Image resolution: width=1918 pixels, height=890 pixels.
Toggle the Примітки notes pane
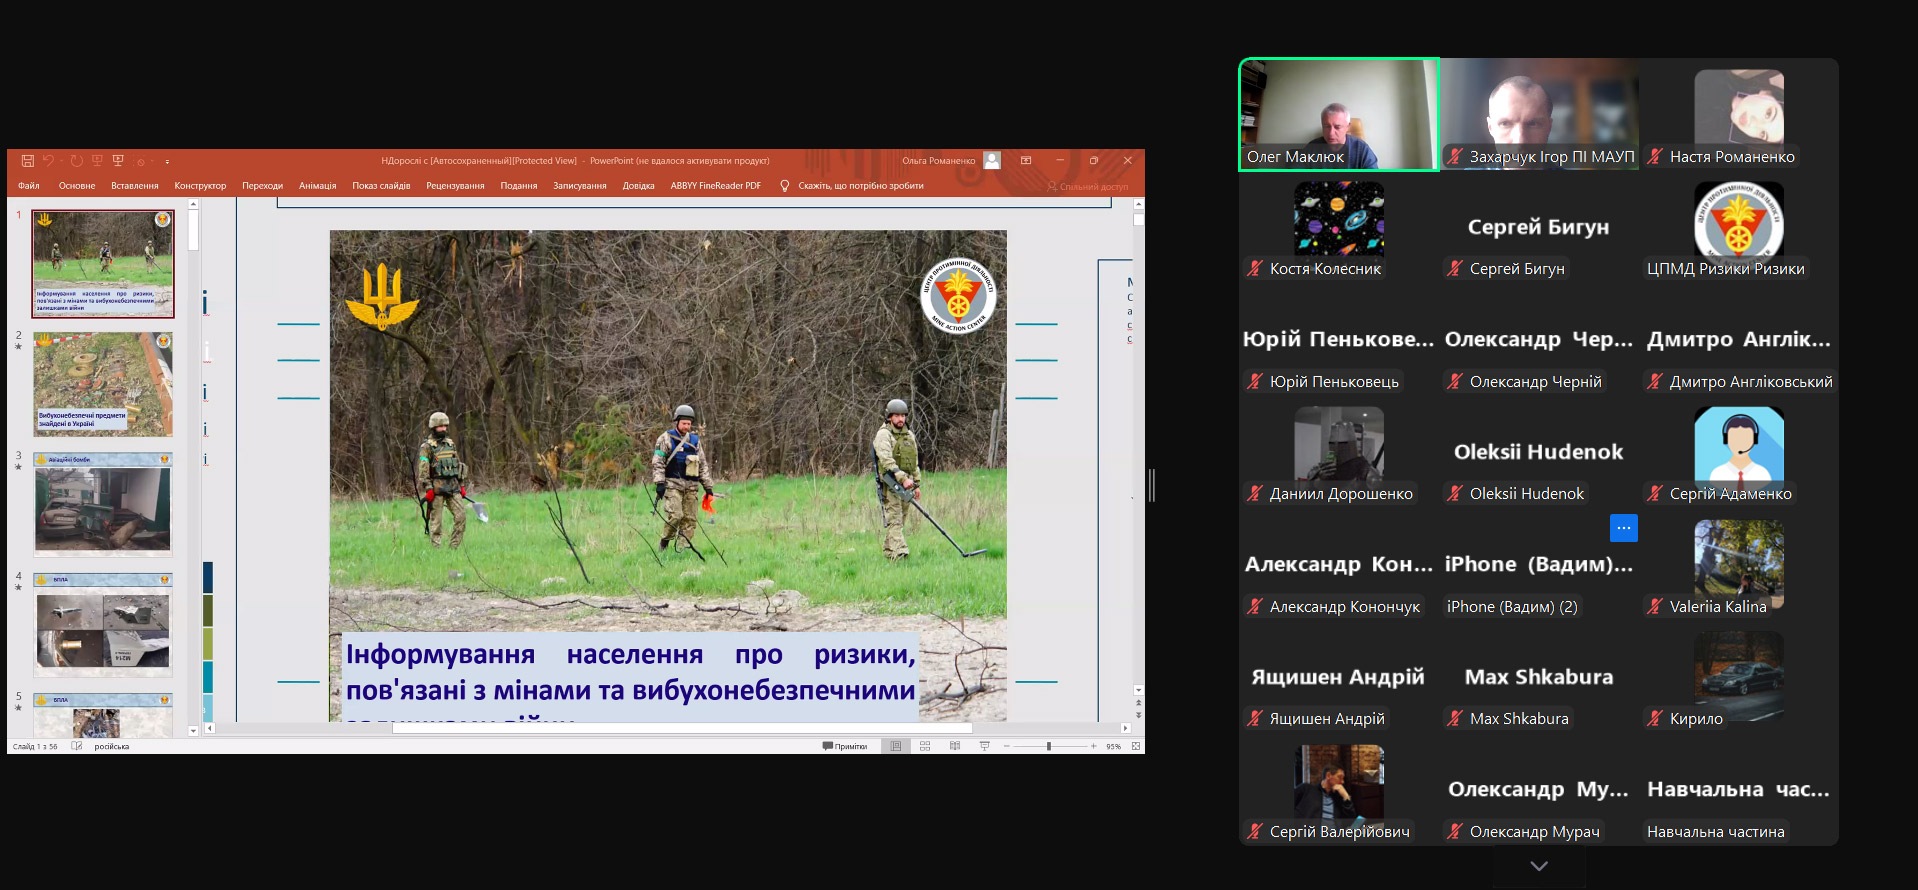click(x=845, y=746)
